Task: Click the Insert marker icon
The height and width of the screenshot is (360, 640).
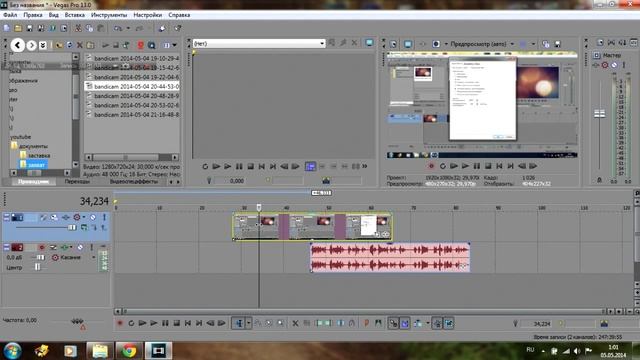Action: pyautogui.click(x=366, y=323)
